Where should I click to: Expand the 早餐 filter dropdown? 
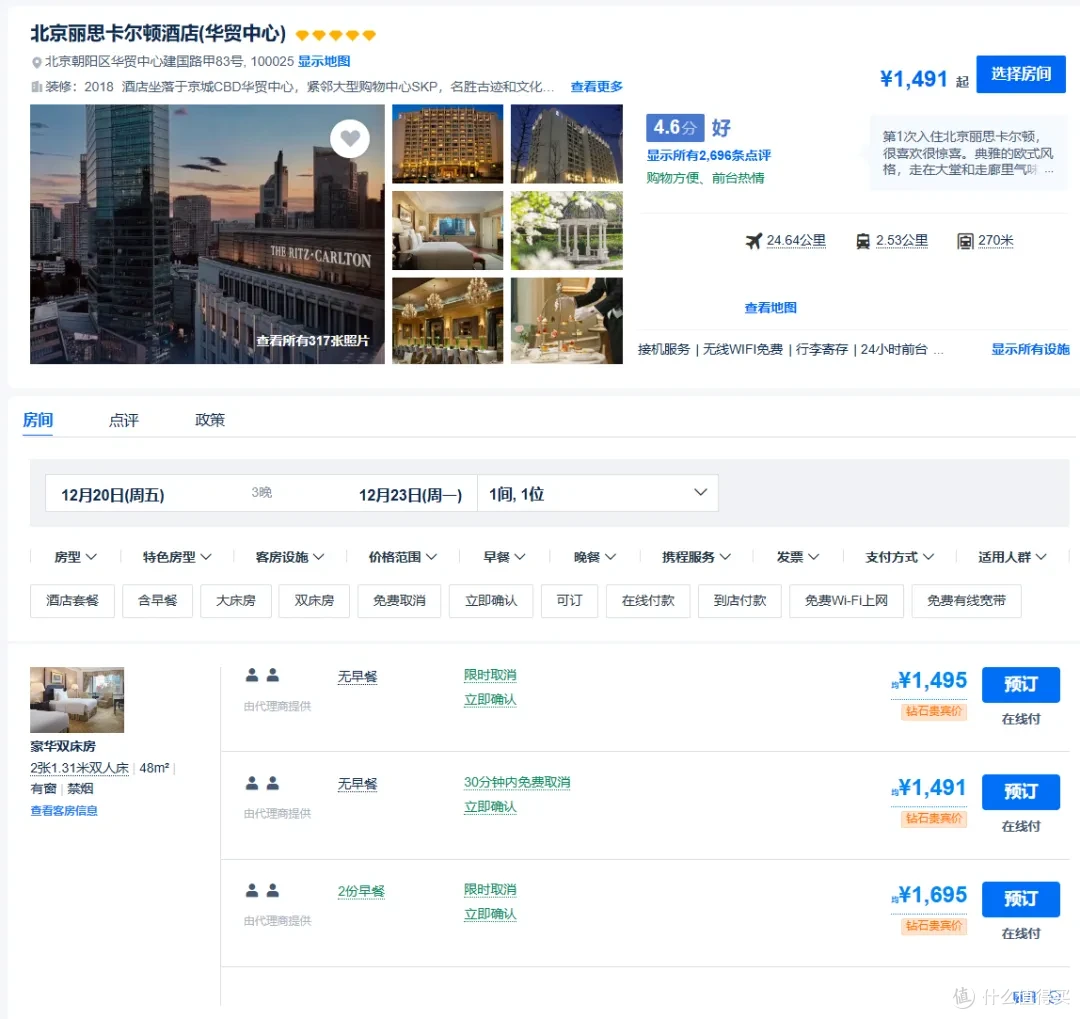tap(504, 557)
